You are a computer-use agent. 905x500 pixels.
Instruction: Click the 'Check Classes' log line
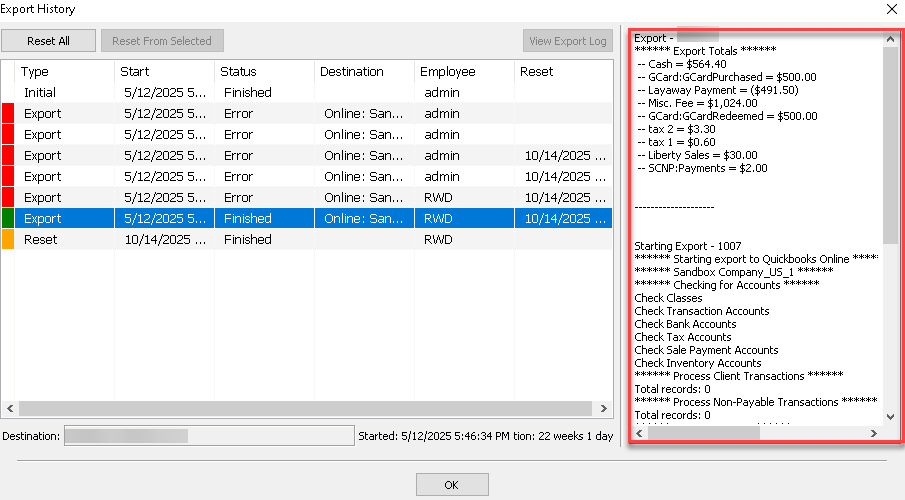668,298
